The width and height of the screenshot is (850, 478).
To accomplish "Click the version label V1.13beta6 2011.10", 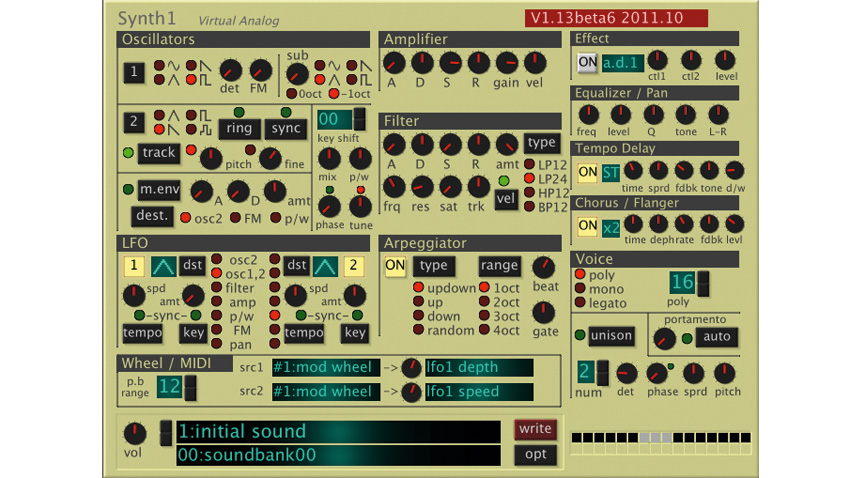I will pyautogui.click(x=616, y=18).
